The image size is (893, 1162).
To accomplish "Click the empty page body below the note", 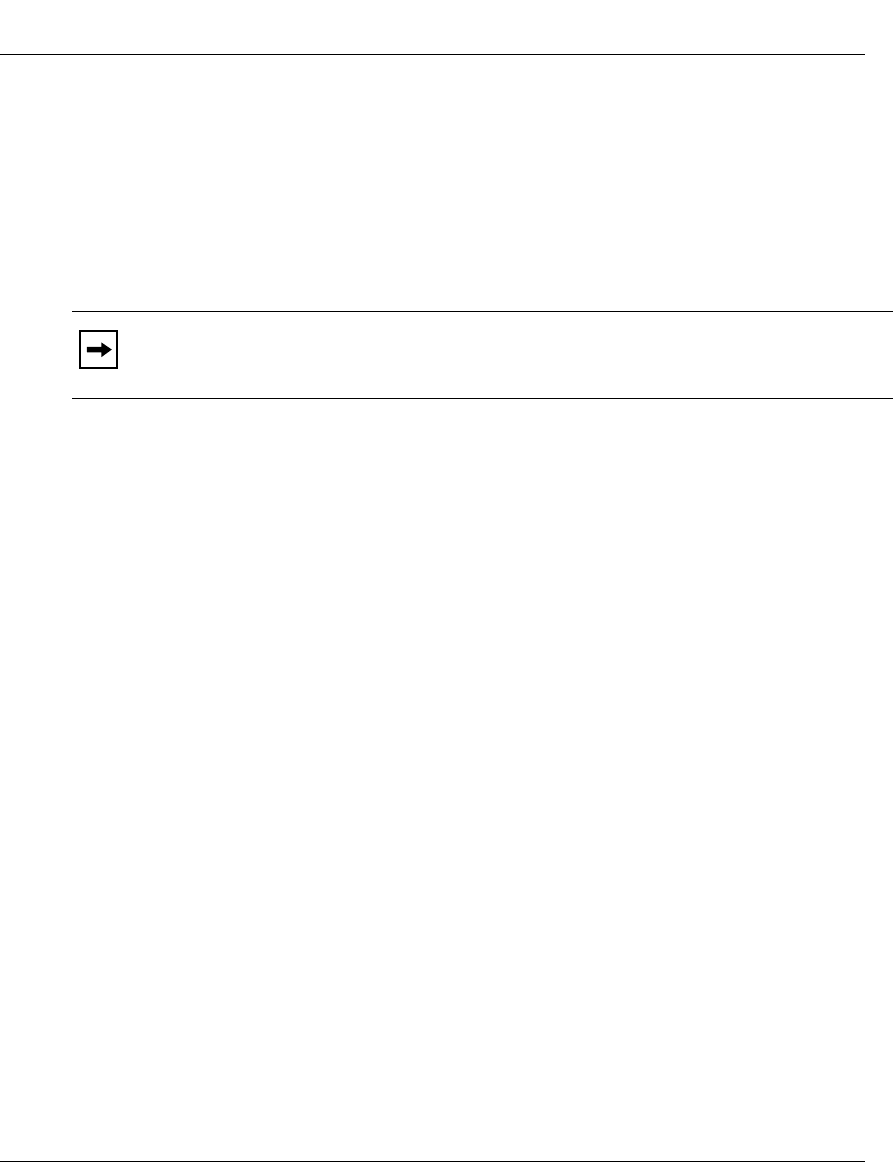I will (446, 778).
